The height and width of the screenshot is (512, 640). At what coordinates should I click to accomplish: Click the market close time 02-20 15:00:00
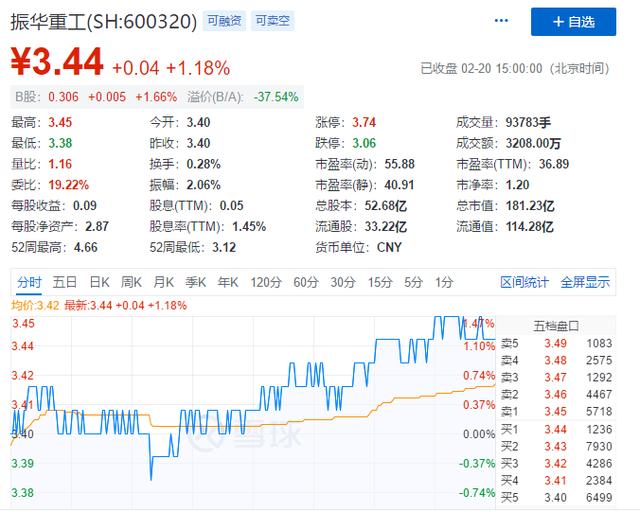[502, 68]
